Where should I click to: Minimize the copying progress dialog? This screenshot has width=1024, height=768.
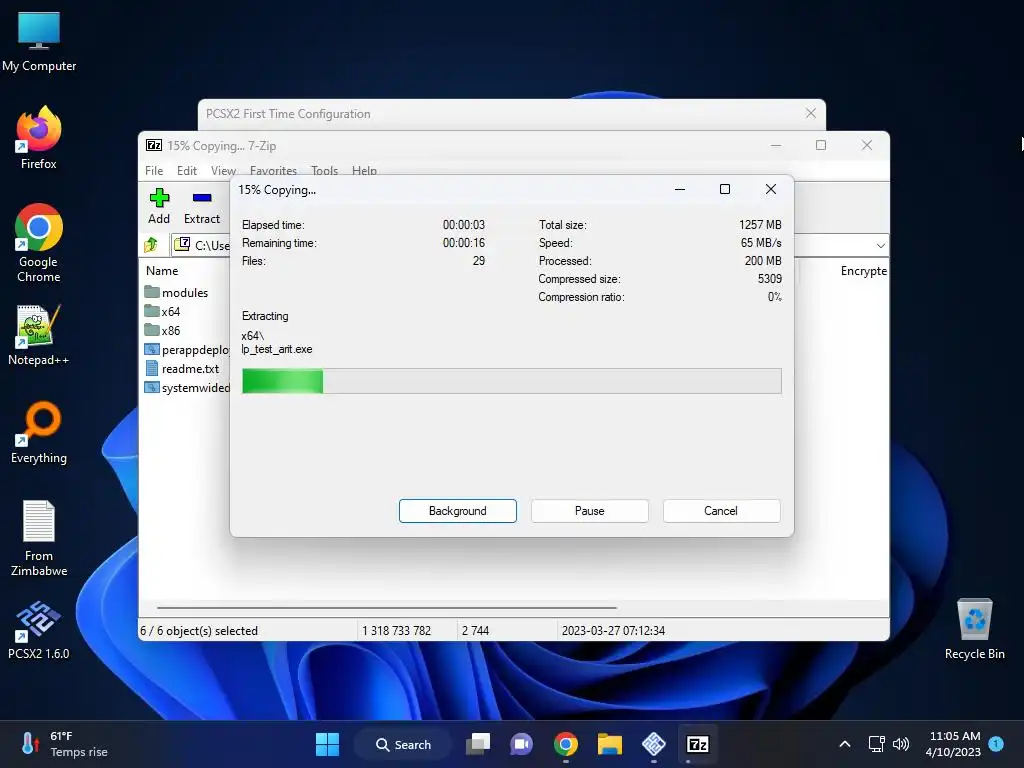(680, 189)
